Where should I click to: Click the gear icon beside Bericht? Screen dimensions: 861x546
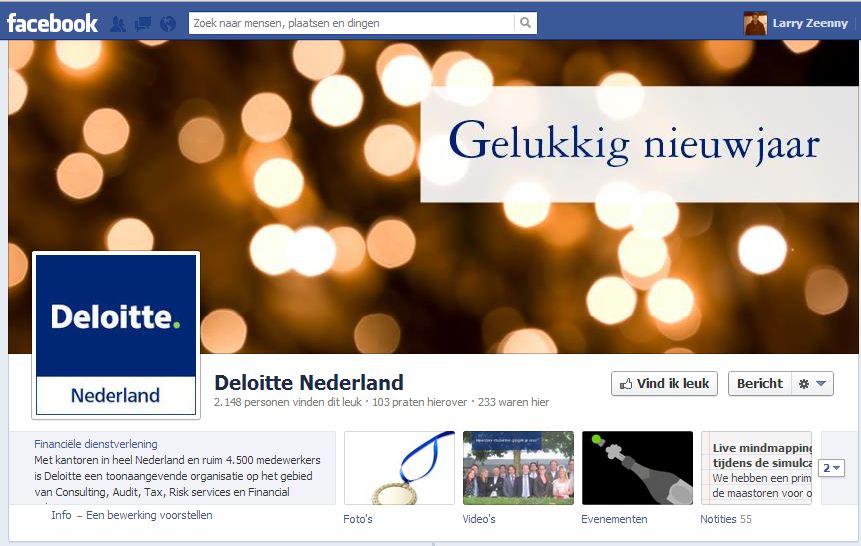point(804,384)
